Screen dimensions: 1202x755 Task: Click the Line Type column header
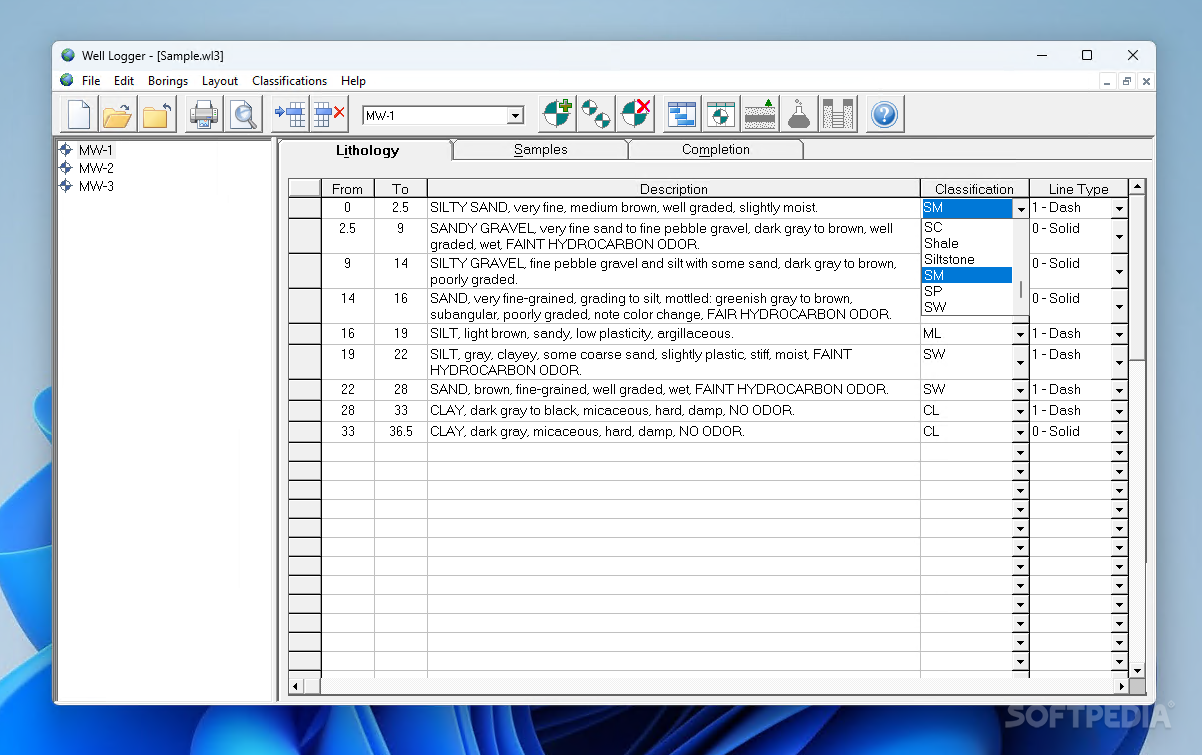point(1078,189)
